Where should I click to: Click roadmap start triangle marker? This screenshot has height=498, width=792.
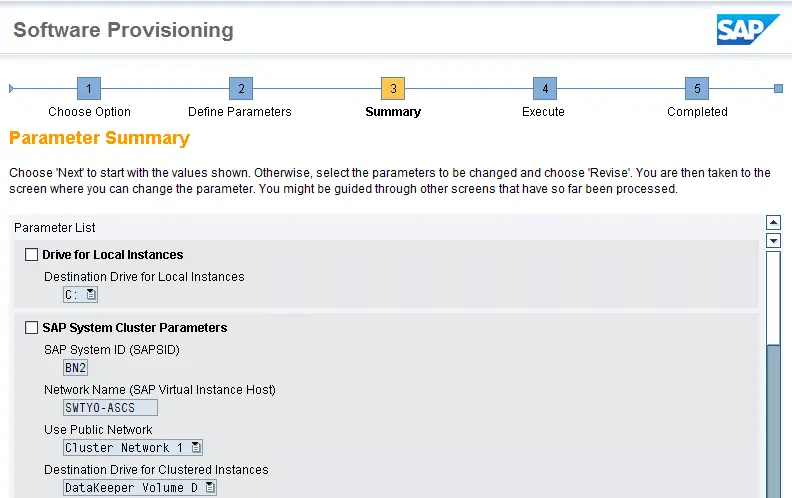[x=11, y=89]
